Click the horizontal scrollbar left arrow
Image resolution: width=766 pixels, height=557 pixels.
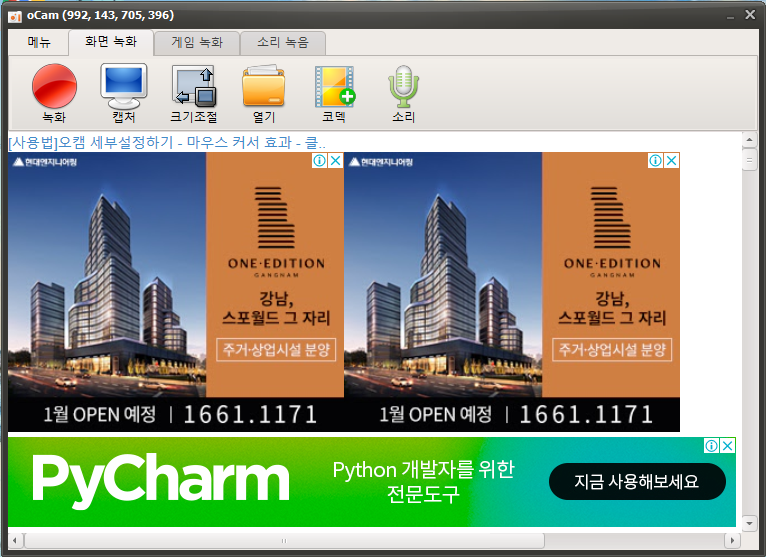(15, 540)
